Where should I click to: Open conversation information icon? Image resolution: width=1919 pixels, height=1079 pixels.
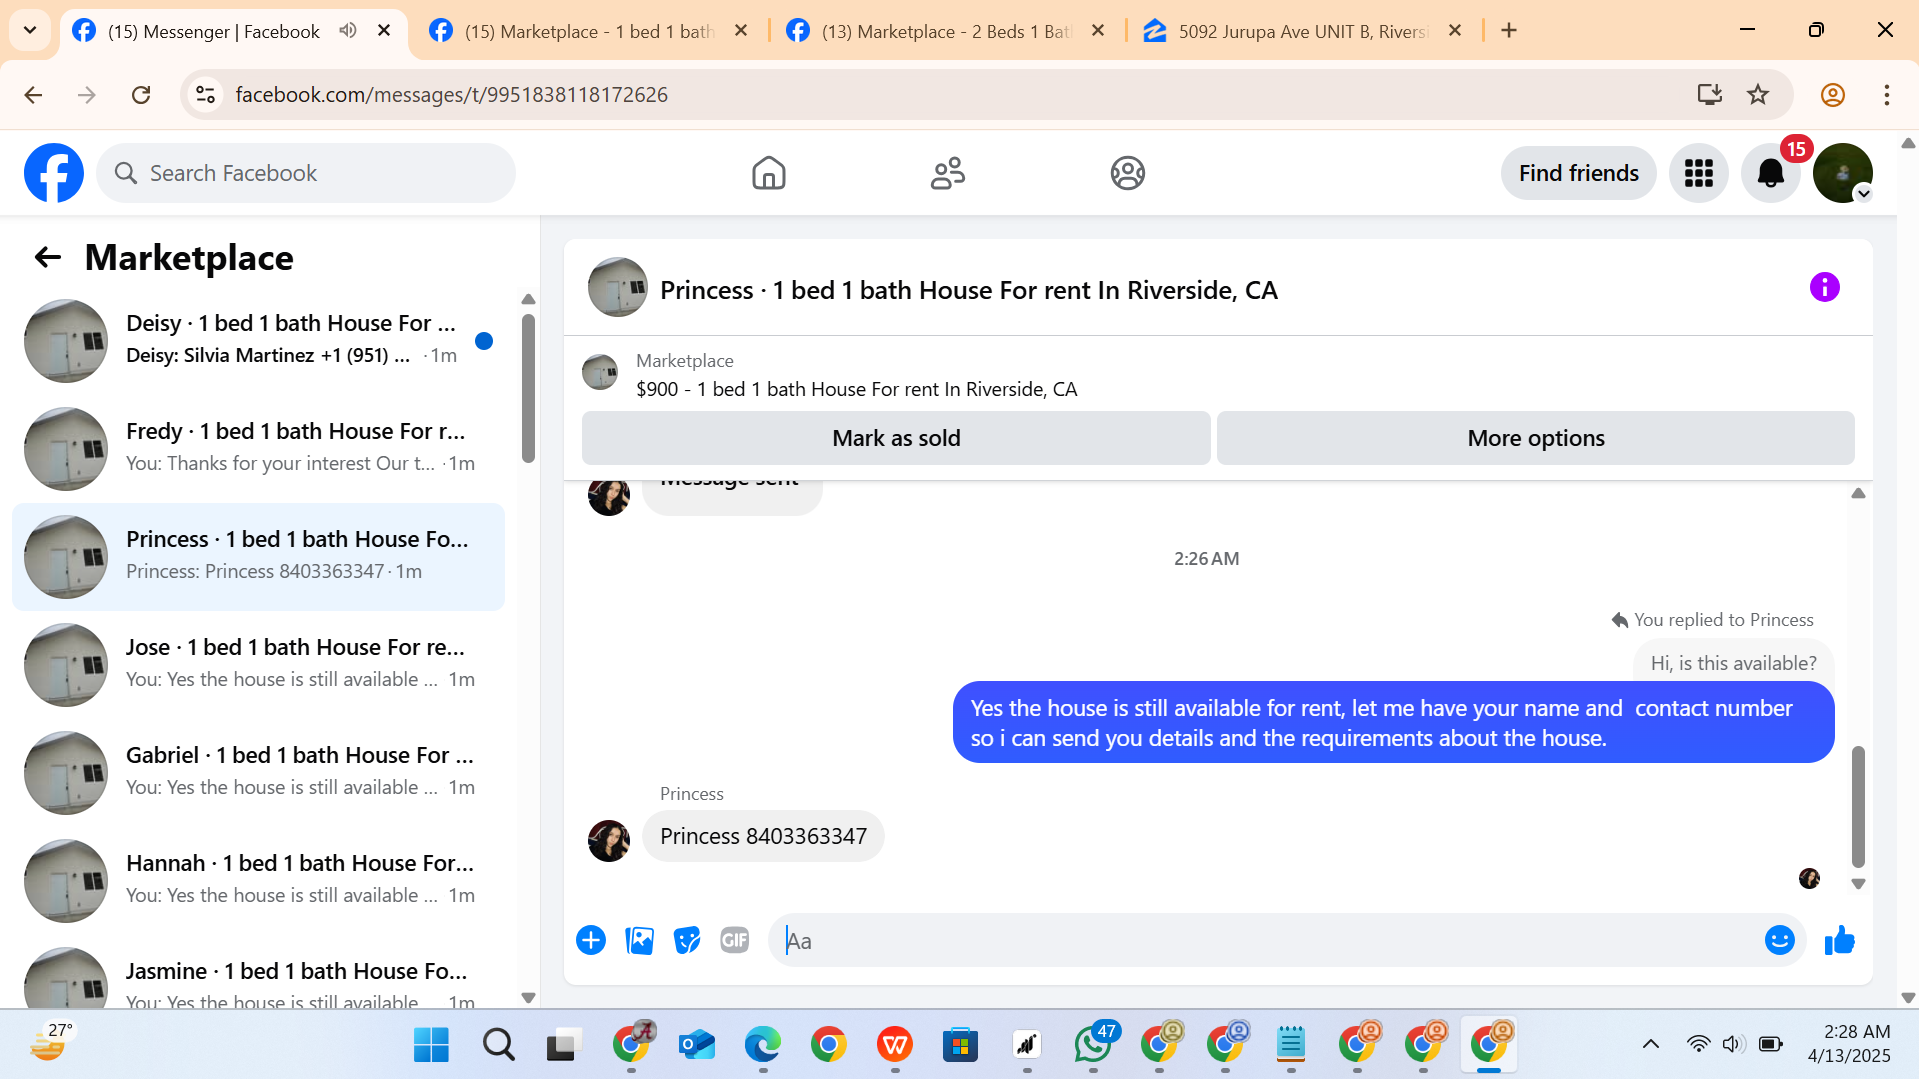click(x=1824, y=288)
